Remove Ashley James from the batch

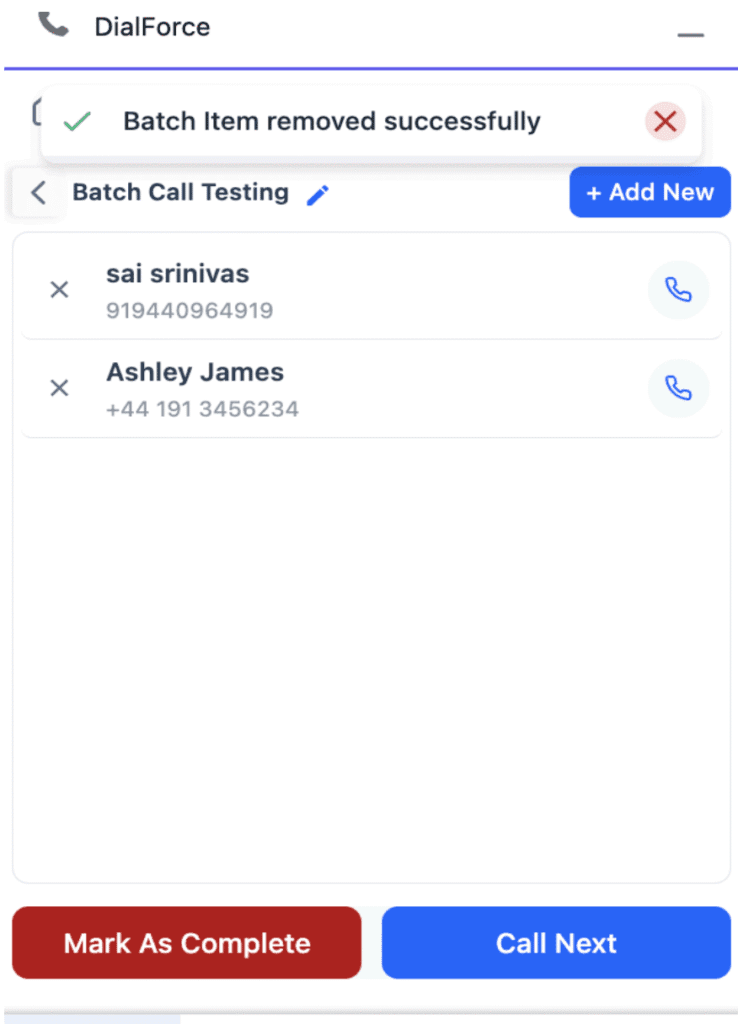pos(59,388)
